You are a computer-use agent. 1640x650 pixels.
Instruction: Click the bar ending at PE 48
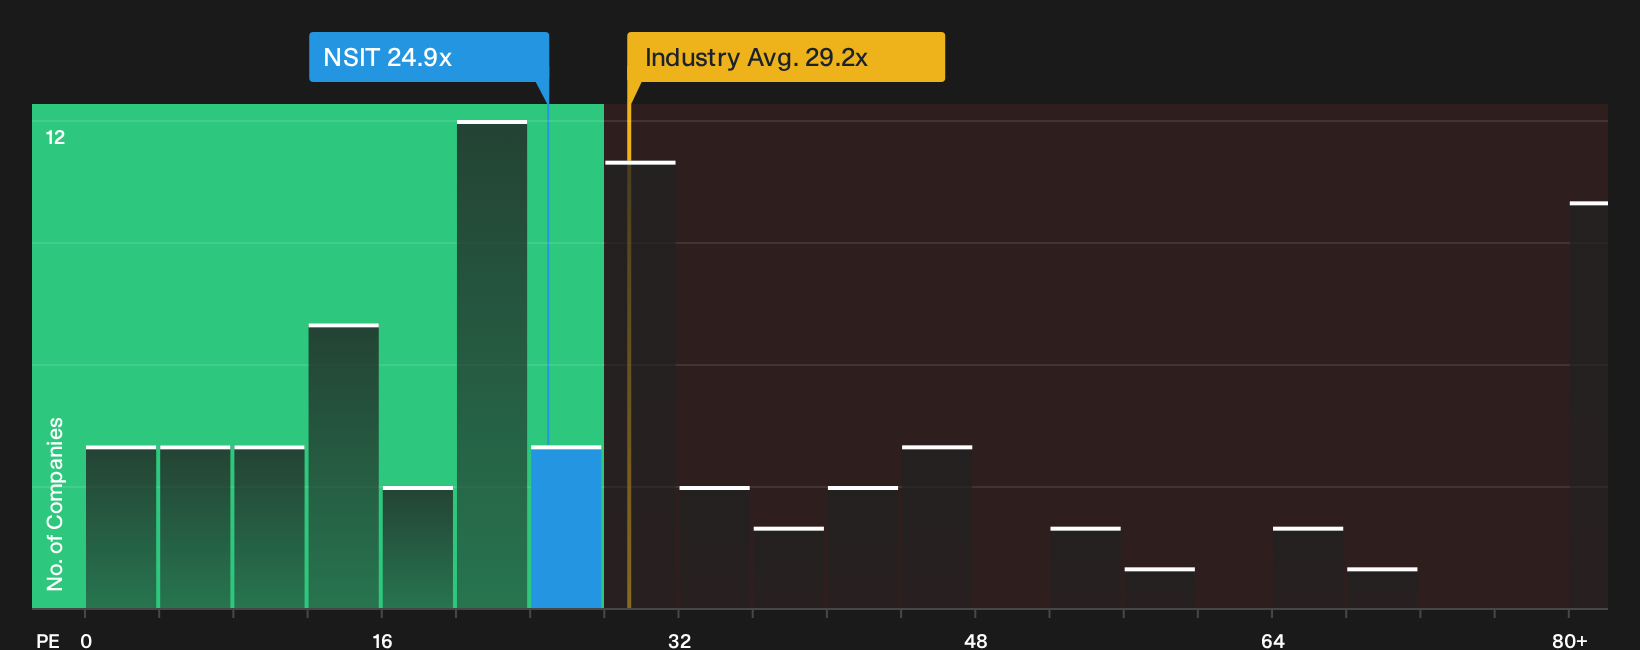click(x=937, y=527)
